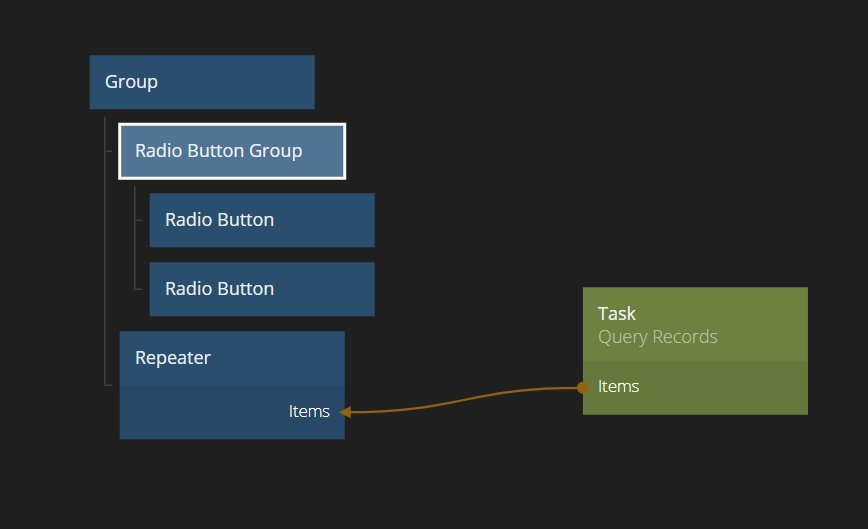Select the first Radio Button node

click(261, 220)
